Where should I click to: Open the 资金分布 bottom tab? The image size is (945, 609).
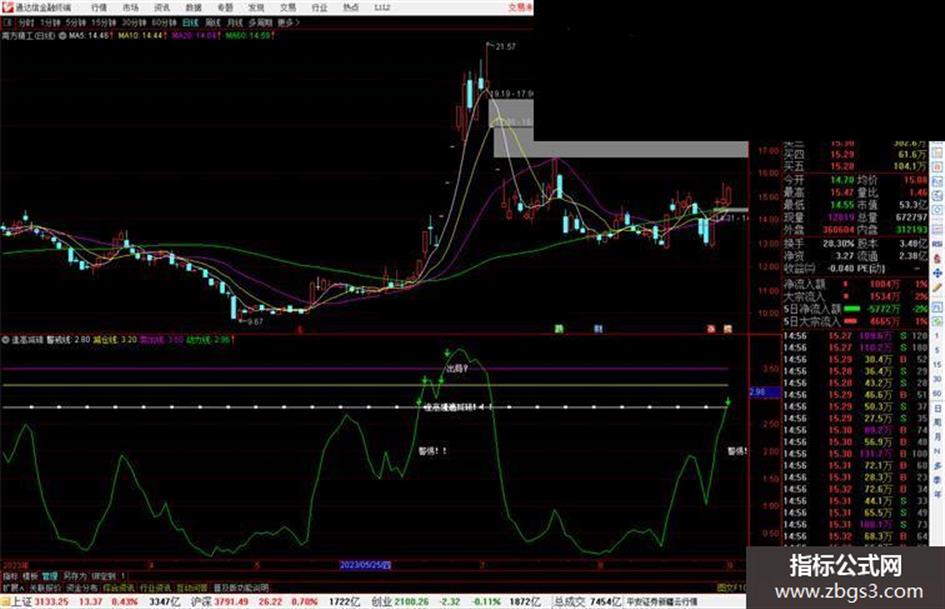click(x=81, y=587)
